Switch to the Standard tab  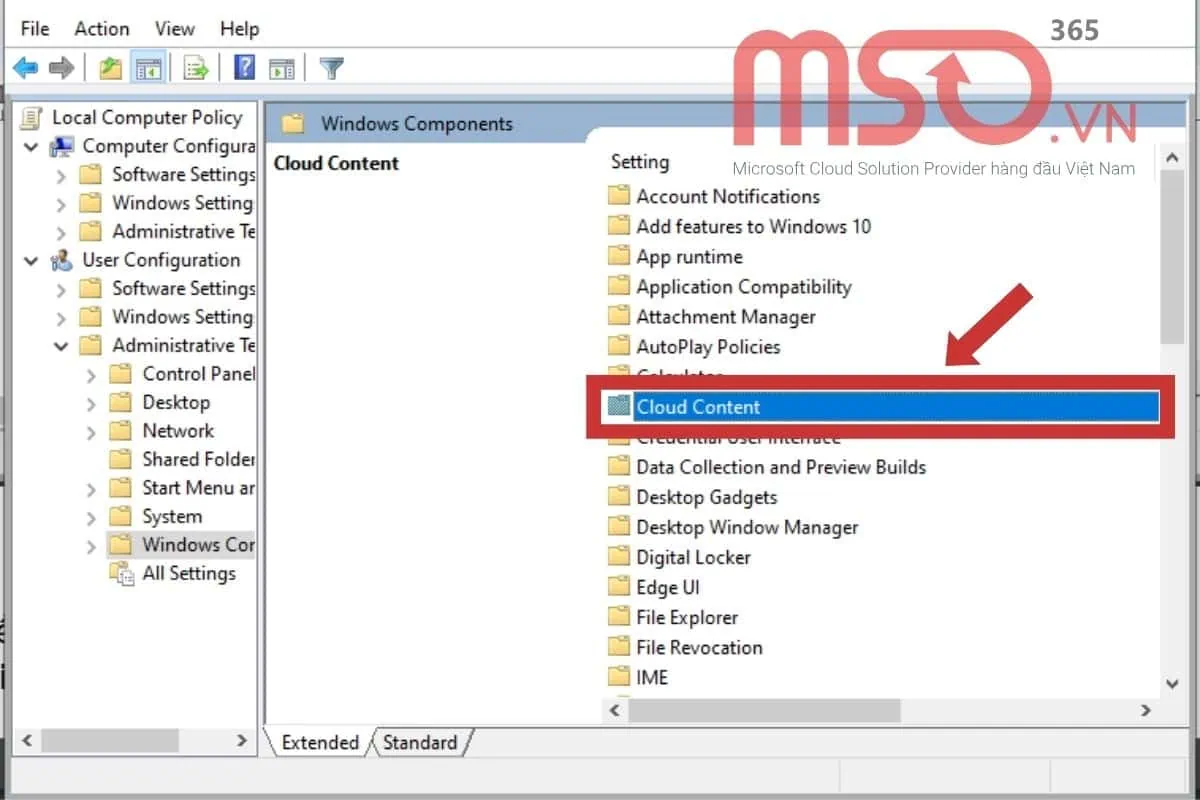tap(422, 743)
